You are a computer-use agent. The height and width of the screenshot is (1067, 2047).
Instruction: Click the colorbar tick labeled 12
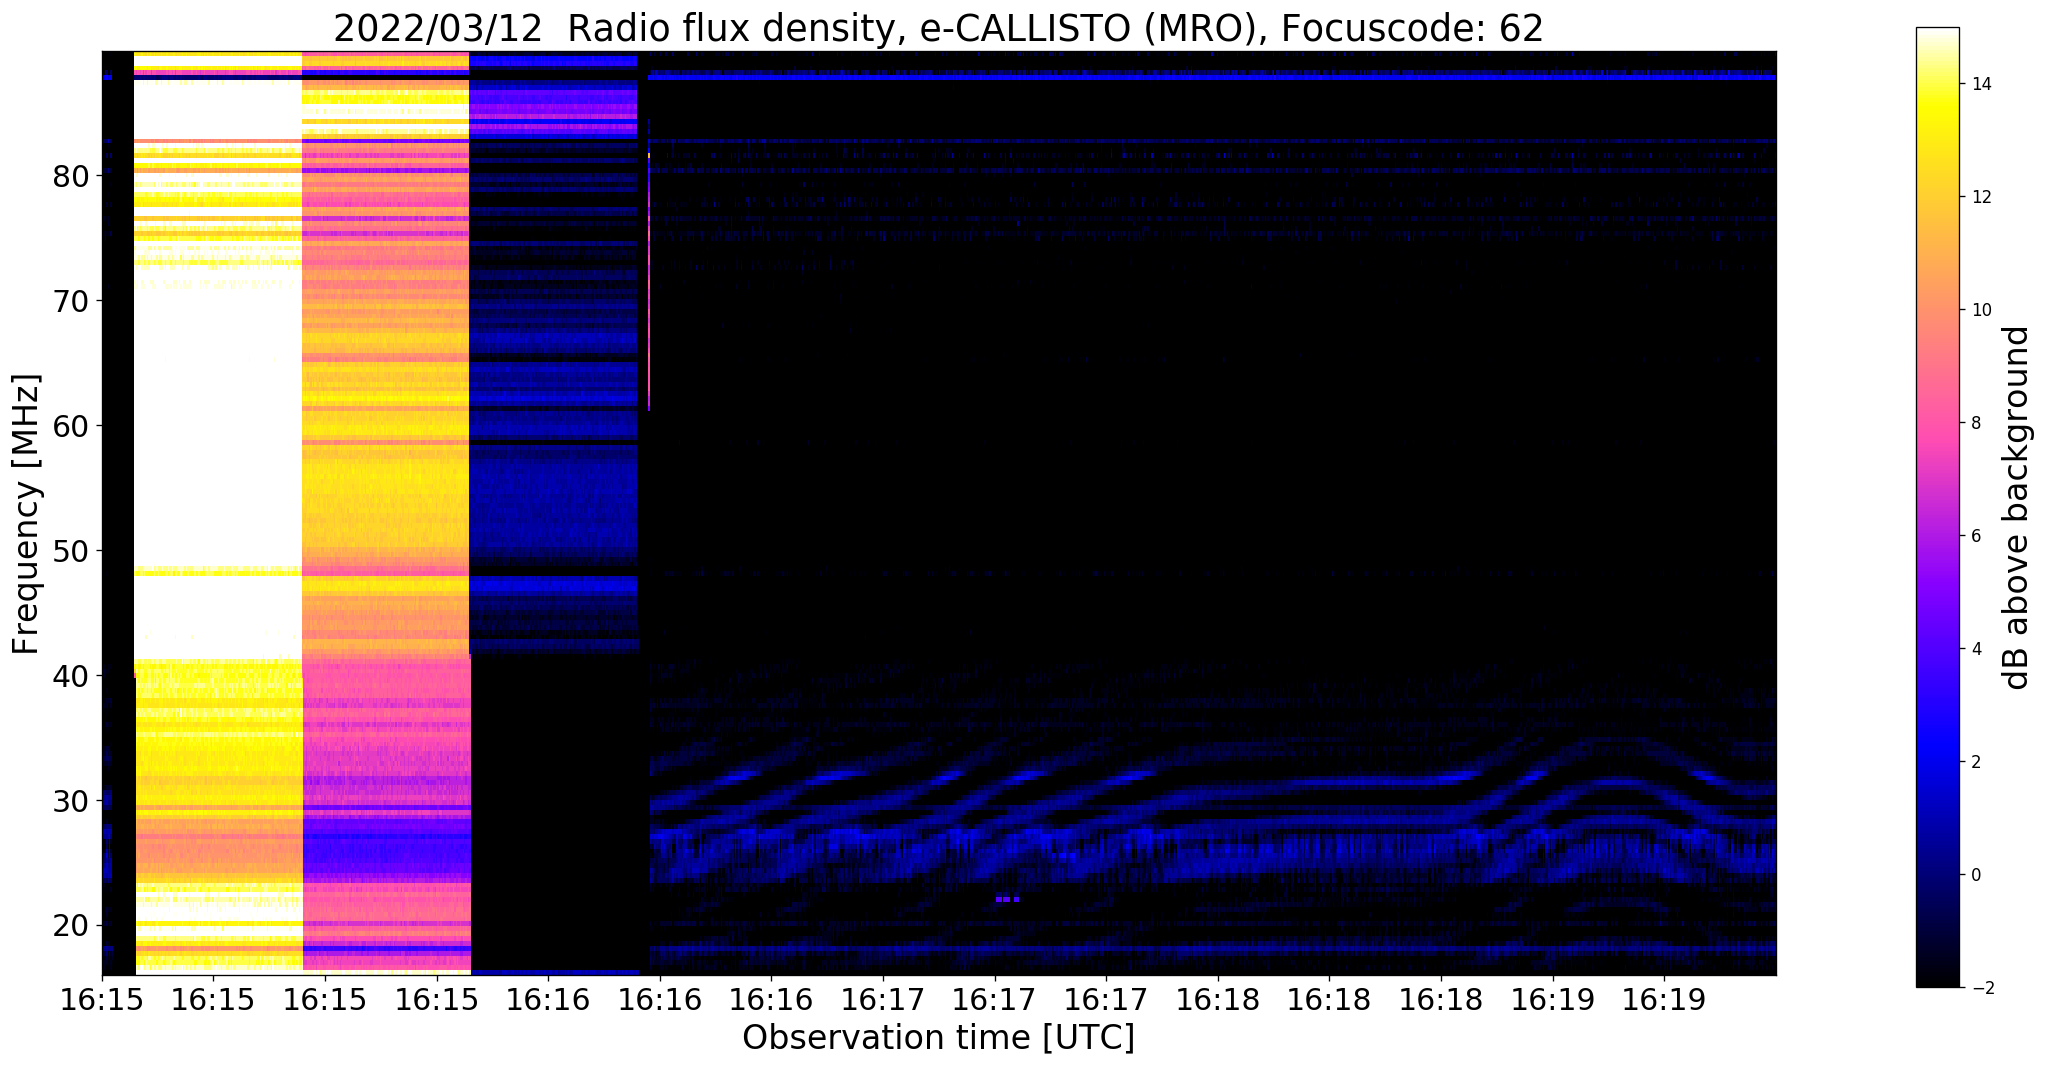pos(1979,197)
